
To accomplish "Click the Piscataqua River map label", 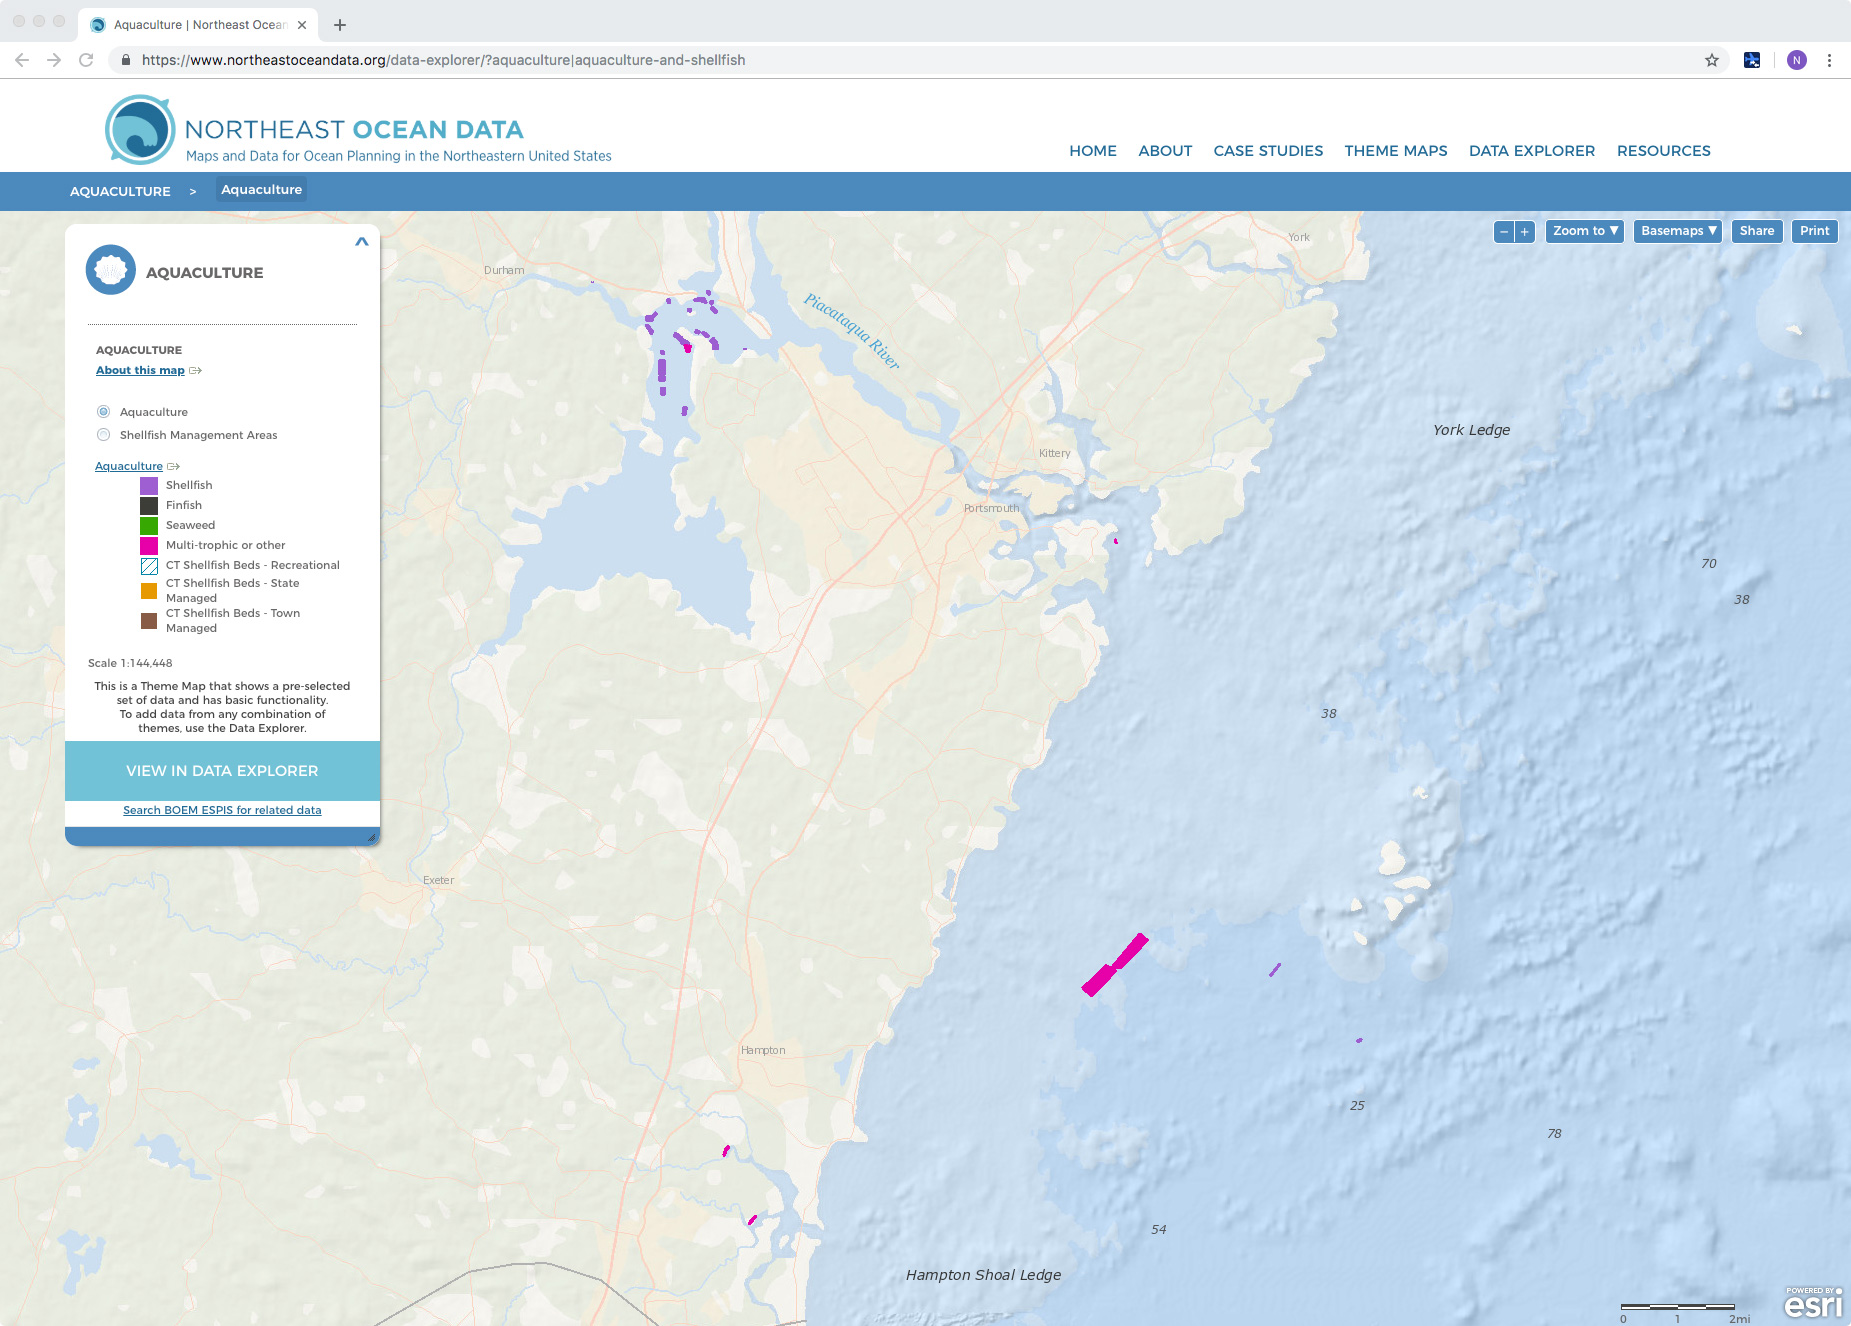I will click(852, 331).
